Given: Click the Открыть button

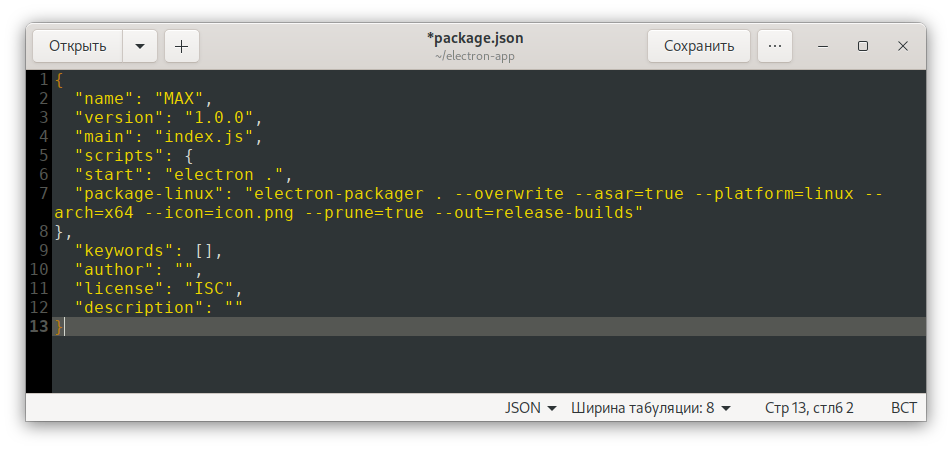Looking at the screenshot, I should [x=78, y=46].
